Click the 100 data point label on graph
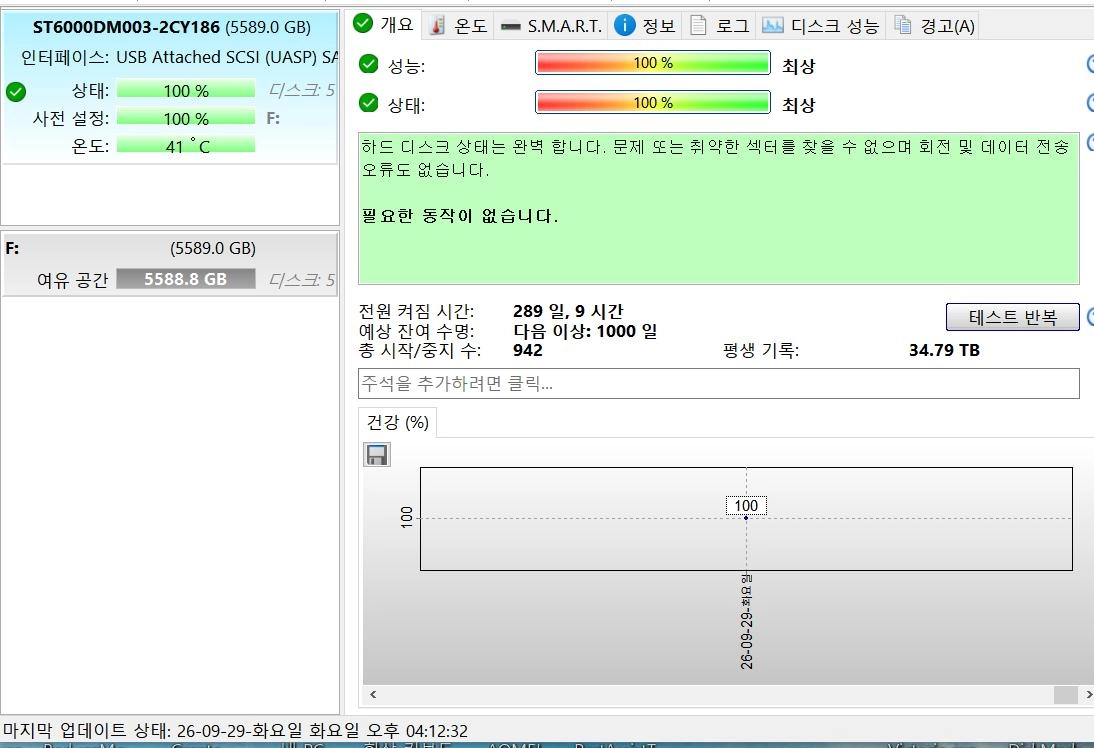This screenshot has width=1094, height=748. point(746,505)
